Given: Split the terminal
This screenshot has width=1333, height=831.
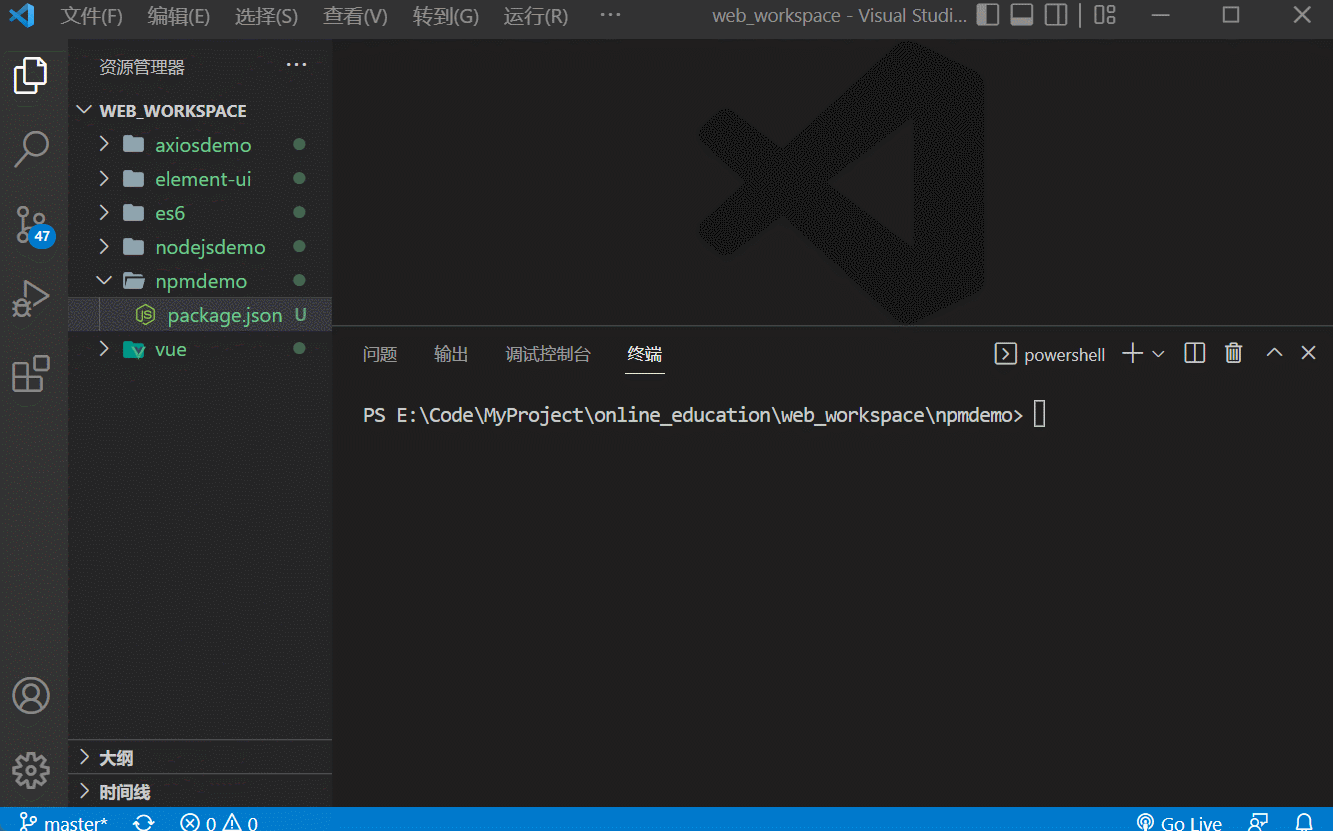Looking at the screenshot, I should pyautogui.click(x=1194, y=353).
